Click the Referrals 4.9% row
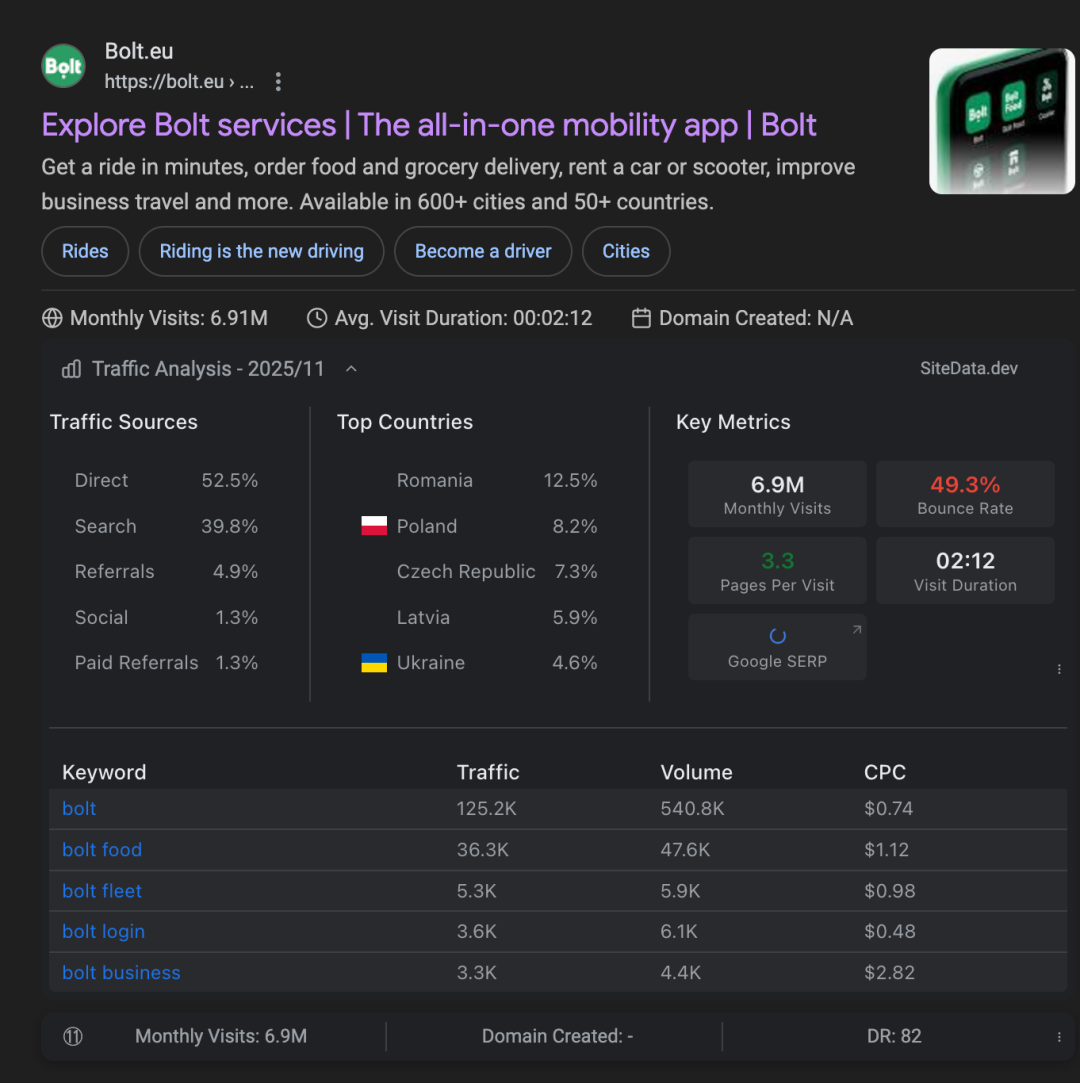The height and width of the screenshot is (1083, 1080). [x=166, y=571]
